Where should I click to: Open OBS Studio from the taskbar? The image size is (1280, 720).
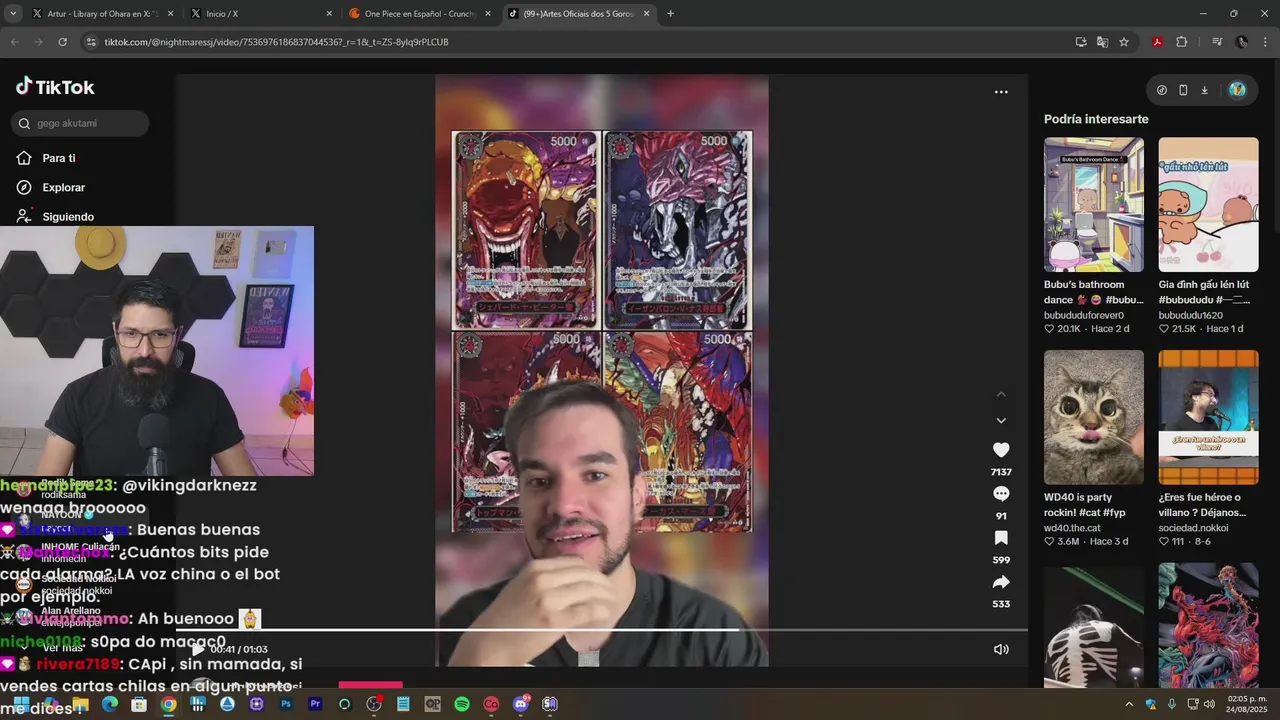point(374,704)
